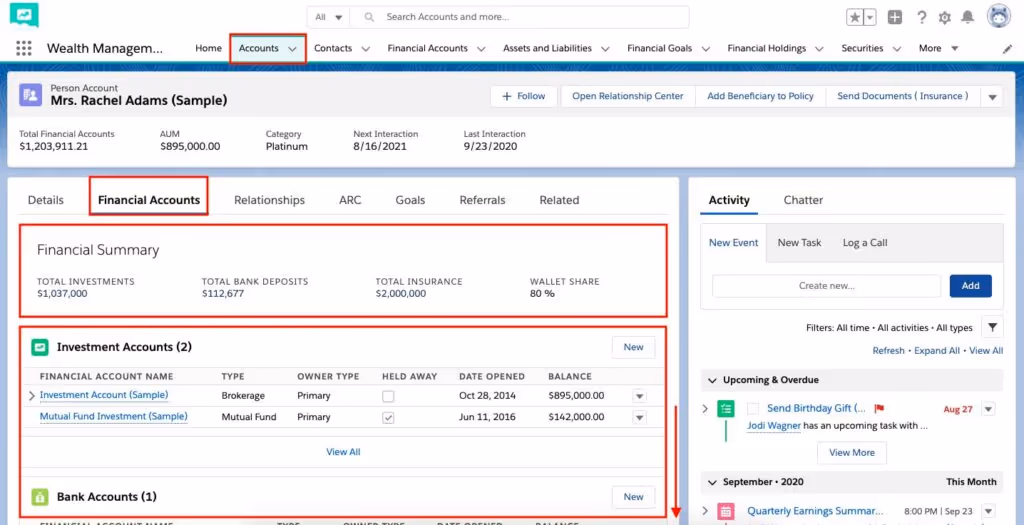
Task: Open row actions for Investment Account (Sample)
Action: coord(639,396)
